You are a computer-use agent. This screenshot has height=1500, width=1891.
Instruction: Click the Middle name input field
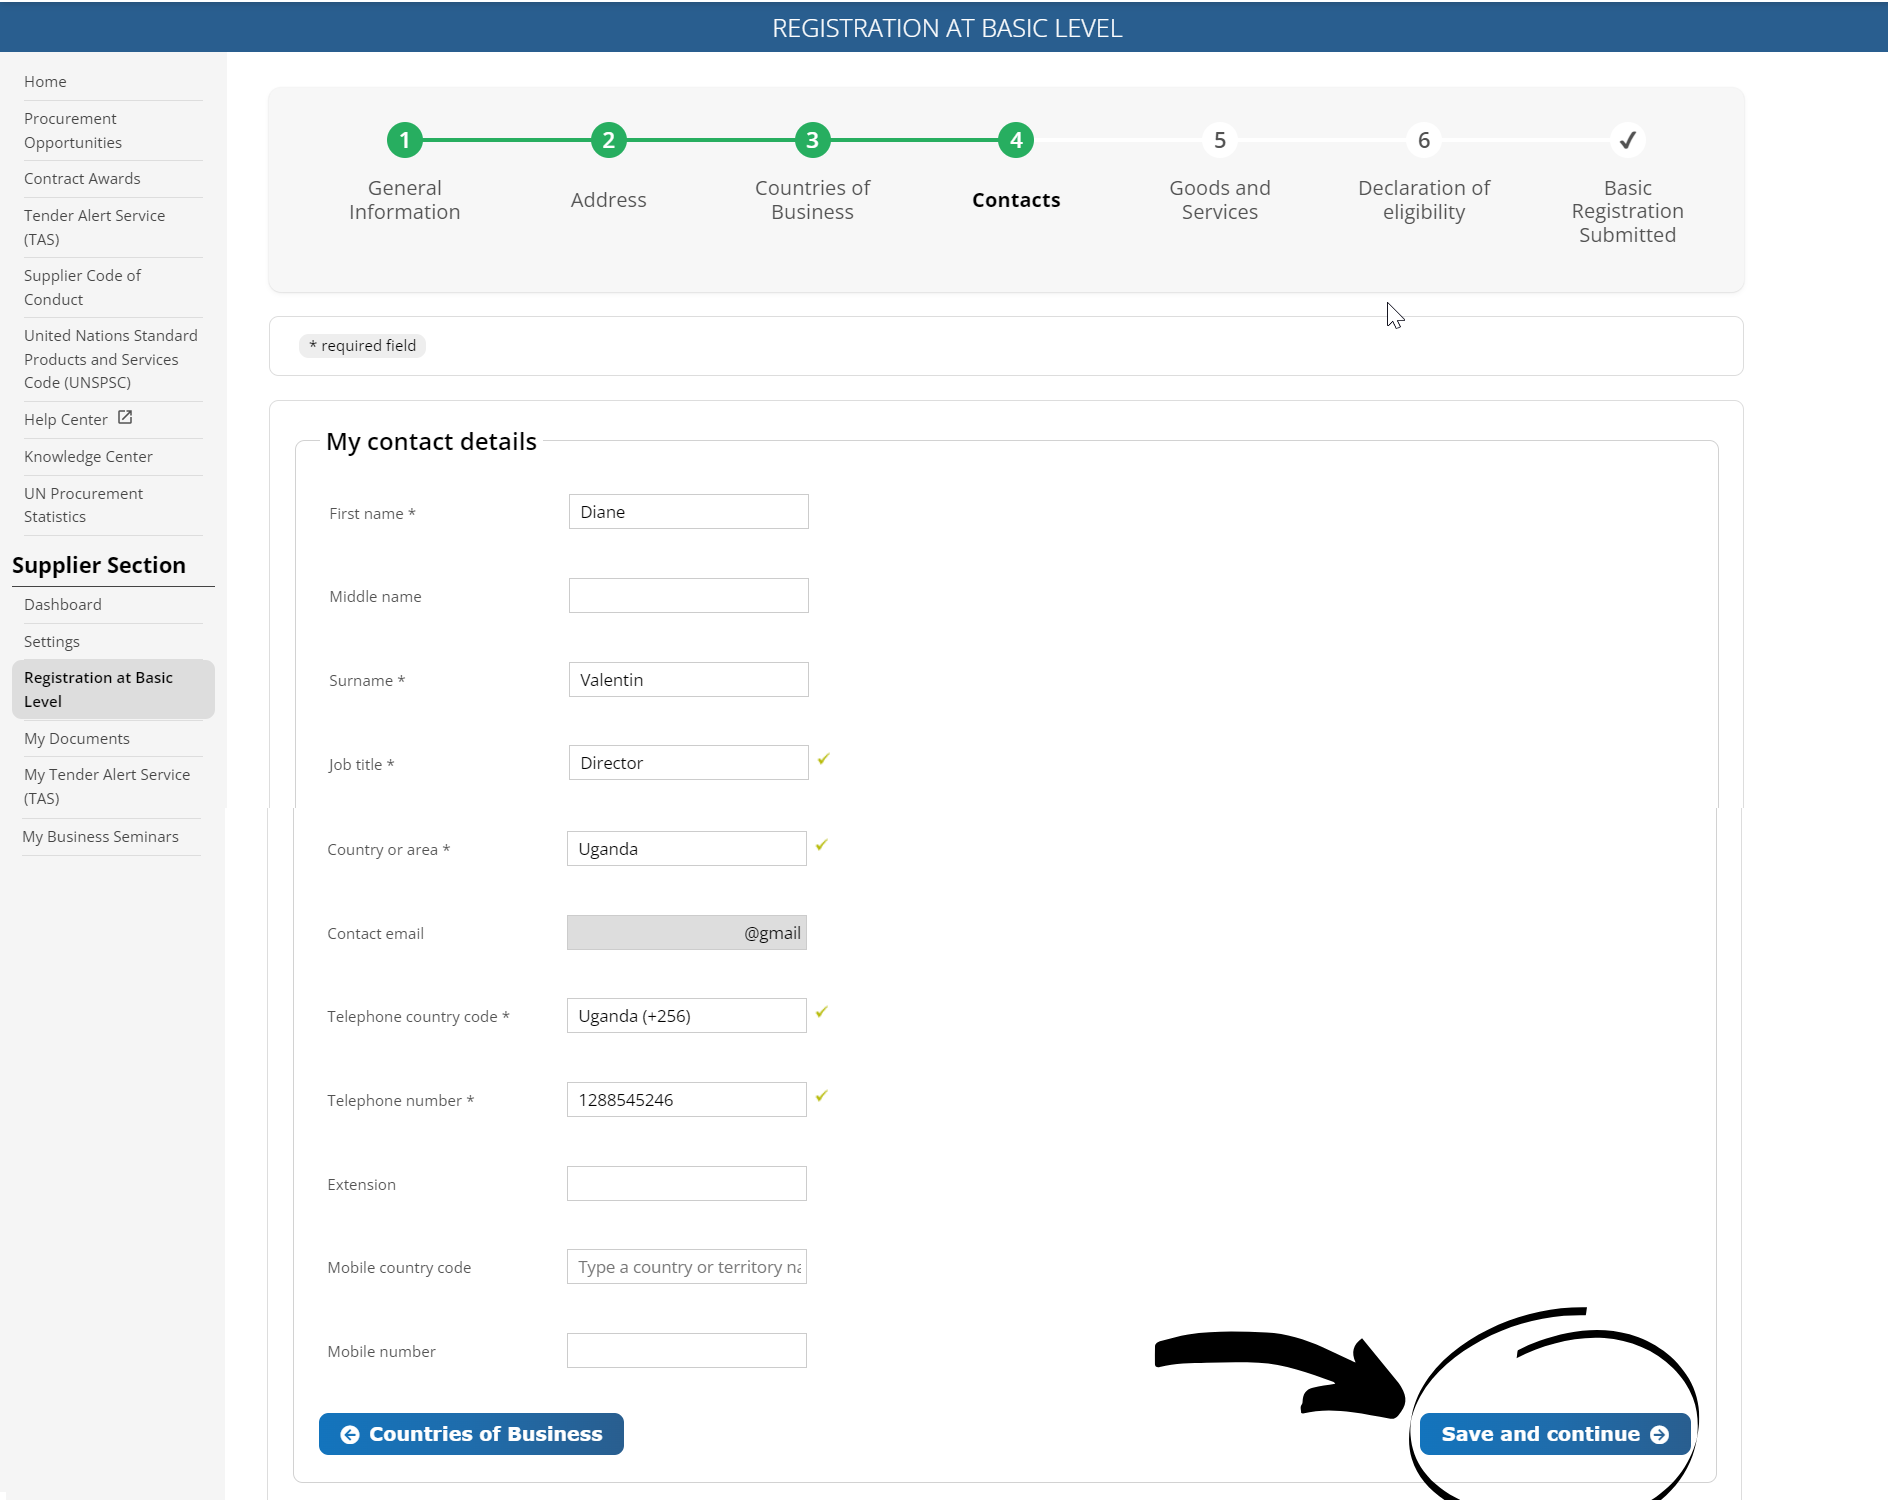[x=688, y=596]
